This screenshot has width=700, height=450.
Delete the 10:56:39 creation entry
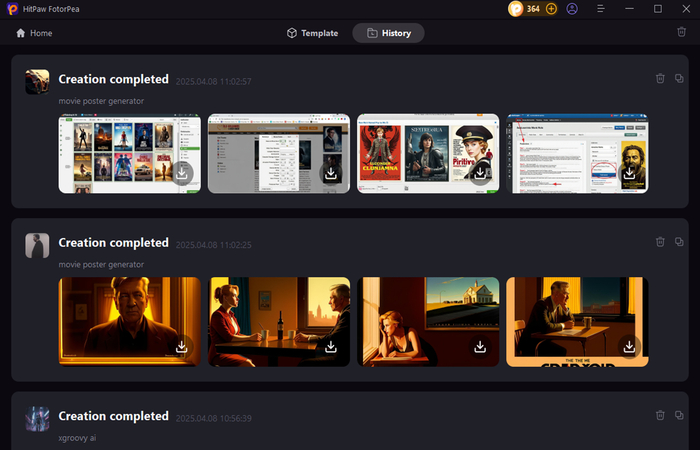[x=660, y=415]
